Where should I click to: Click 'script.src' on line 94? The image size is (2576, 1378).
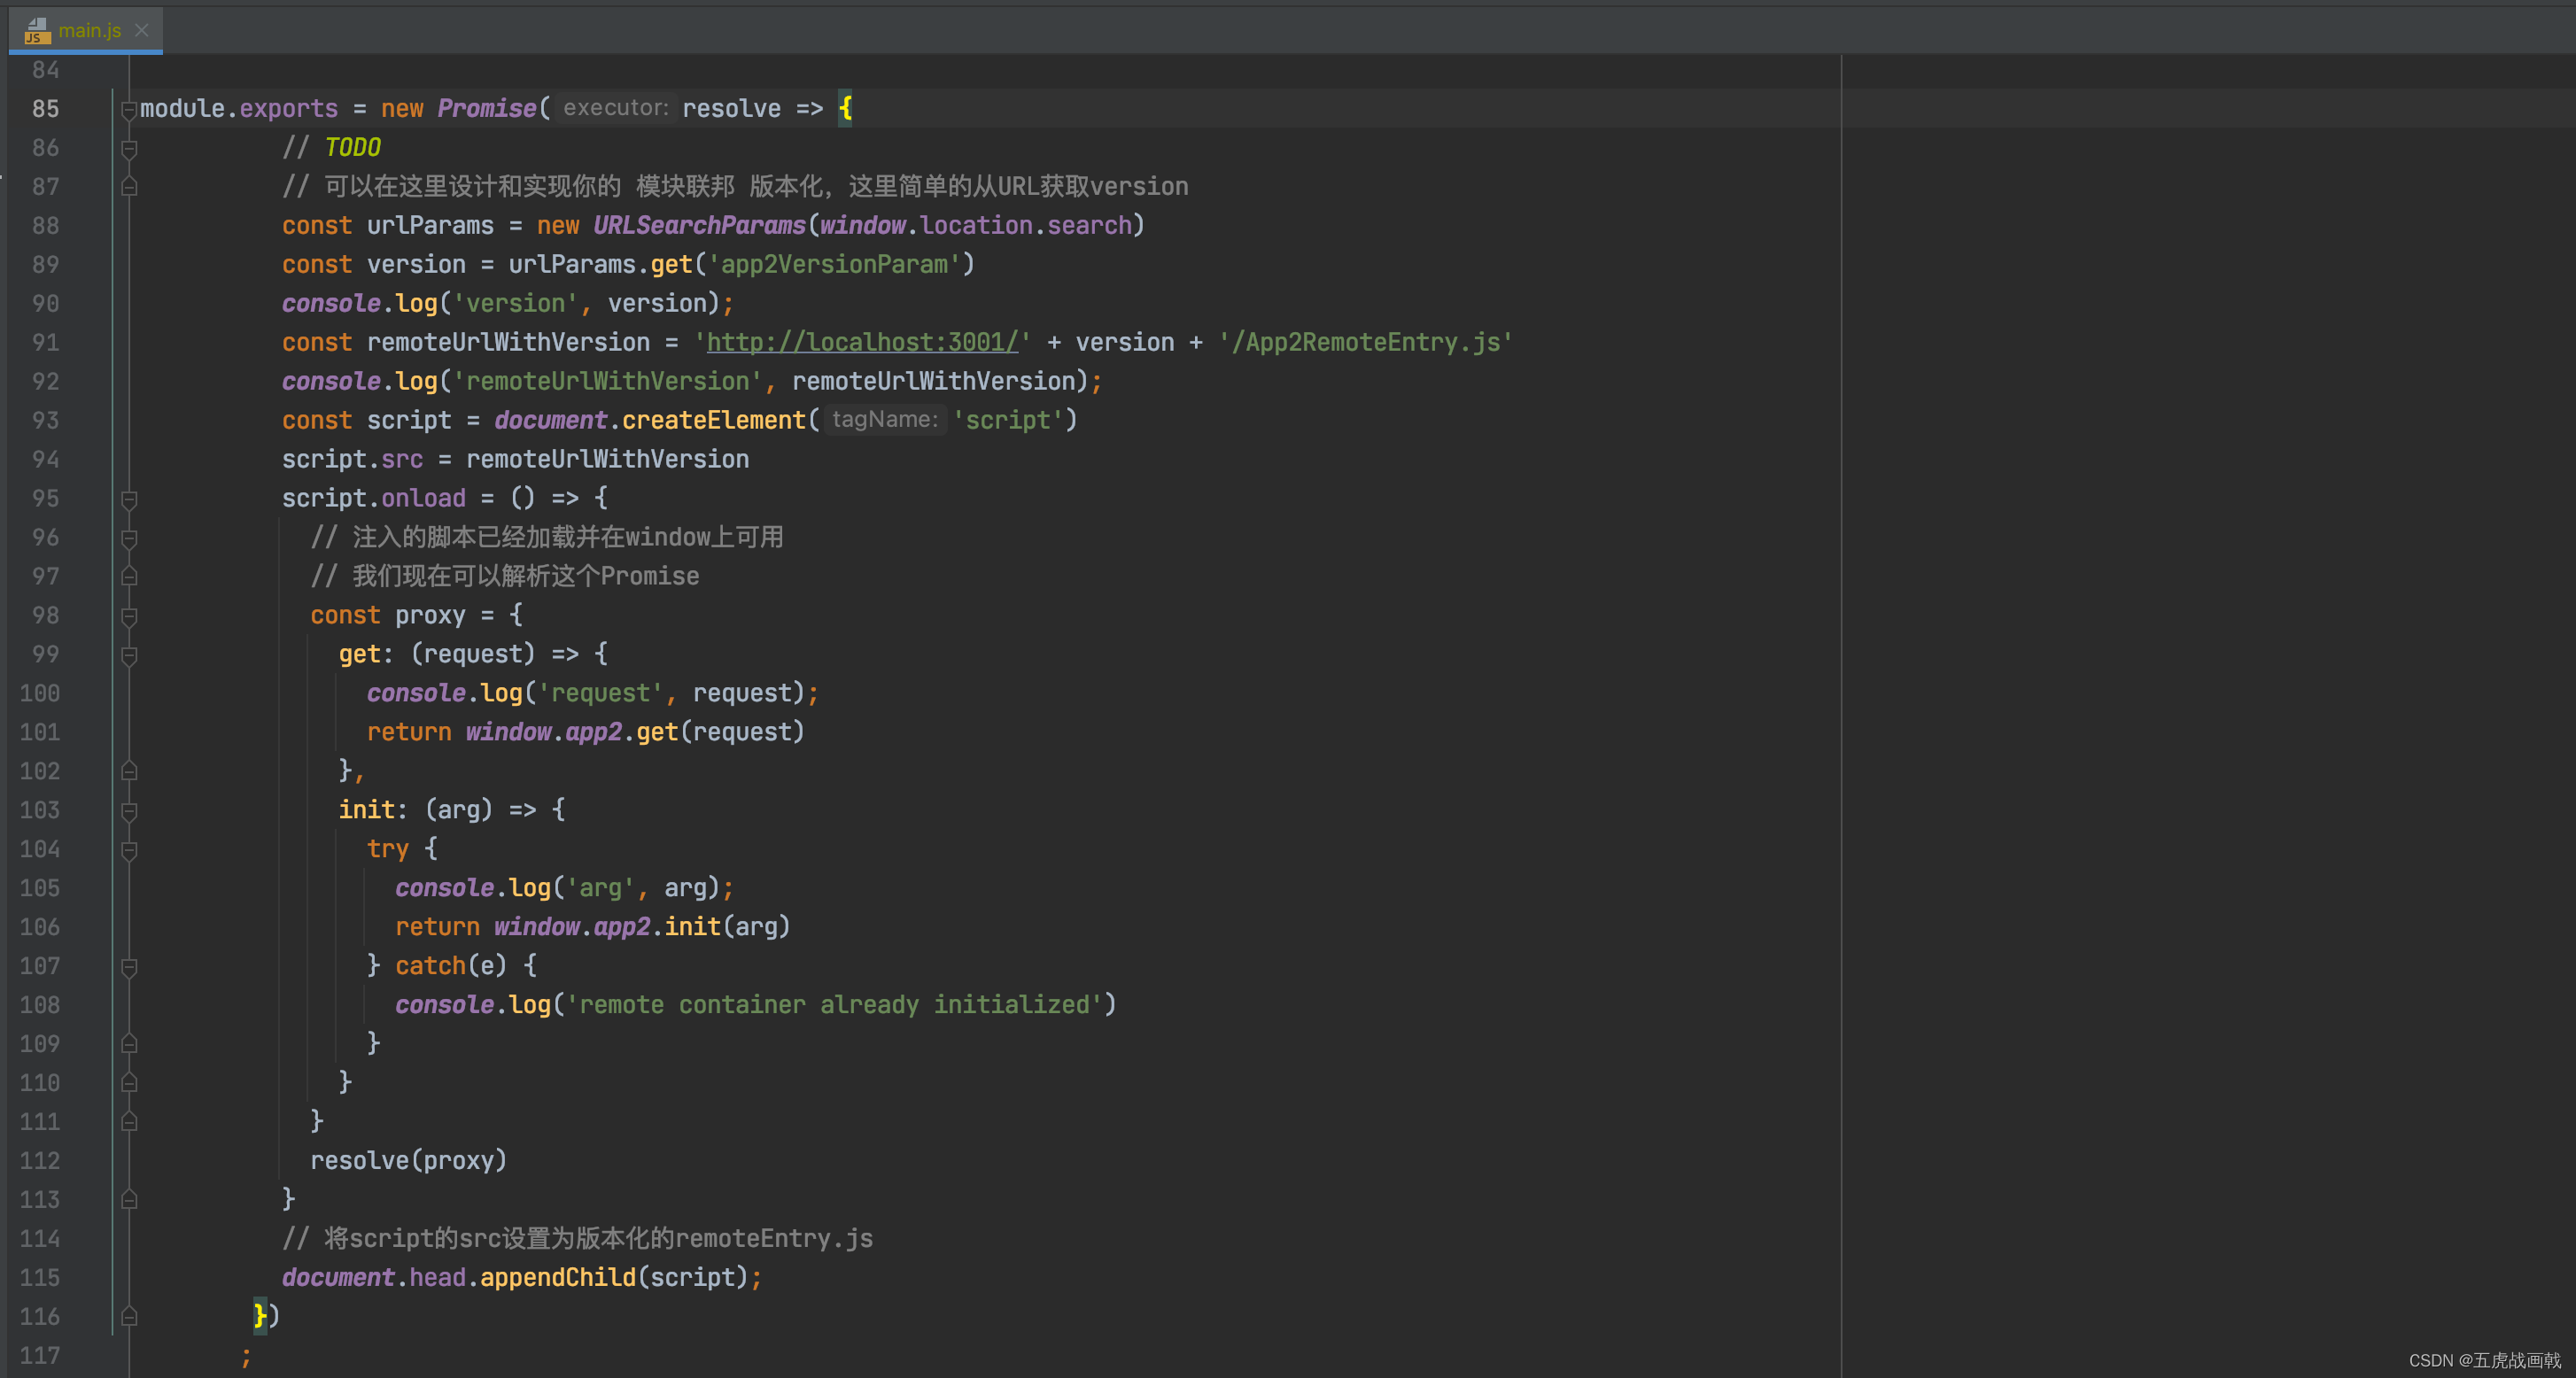pos(352,460)
